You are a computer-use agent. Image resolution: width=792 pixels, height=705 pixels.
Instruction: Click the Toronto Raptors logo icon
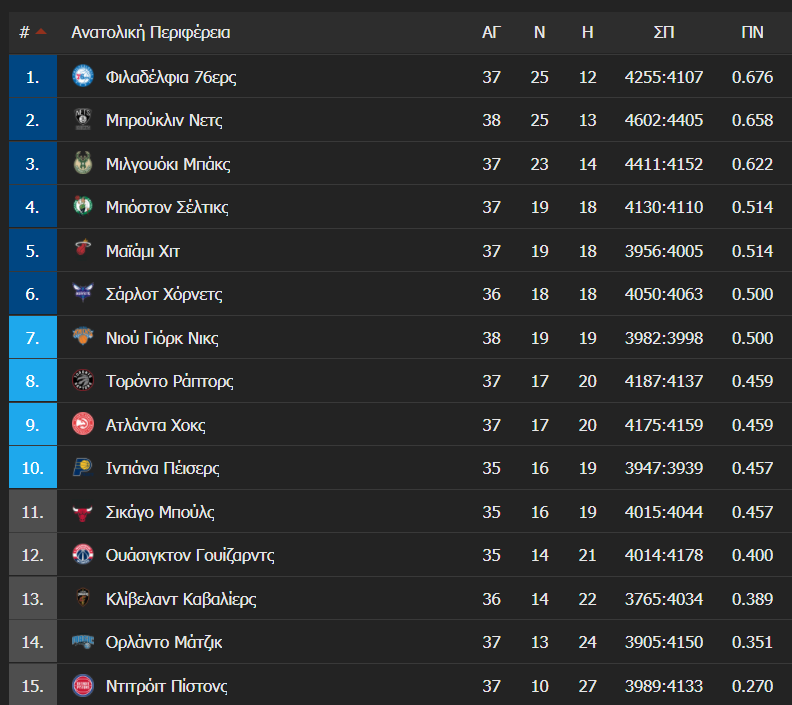click(82, 380)
